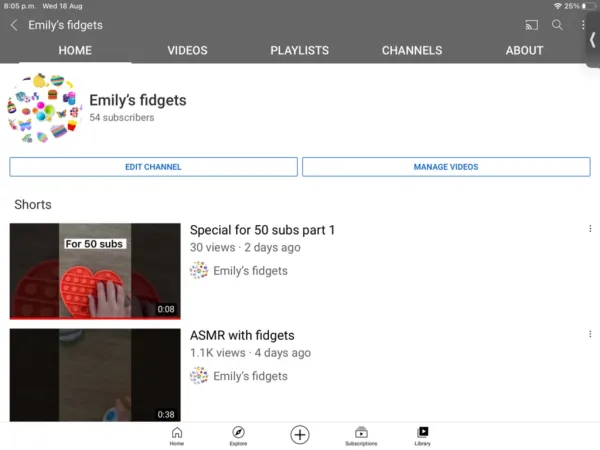Viewport: 600px width, 450px height.
Task: Tap the back arrow beside the channel title
Action: tap(14, 25)
